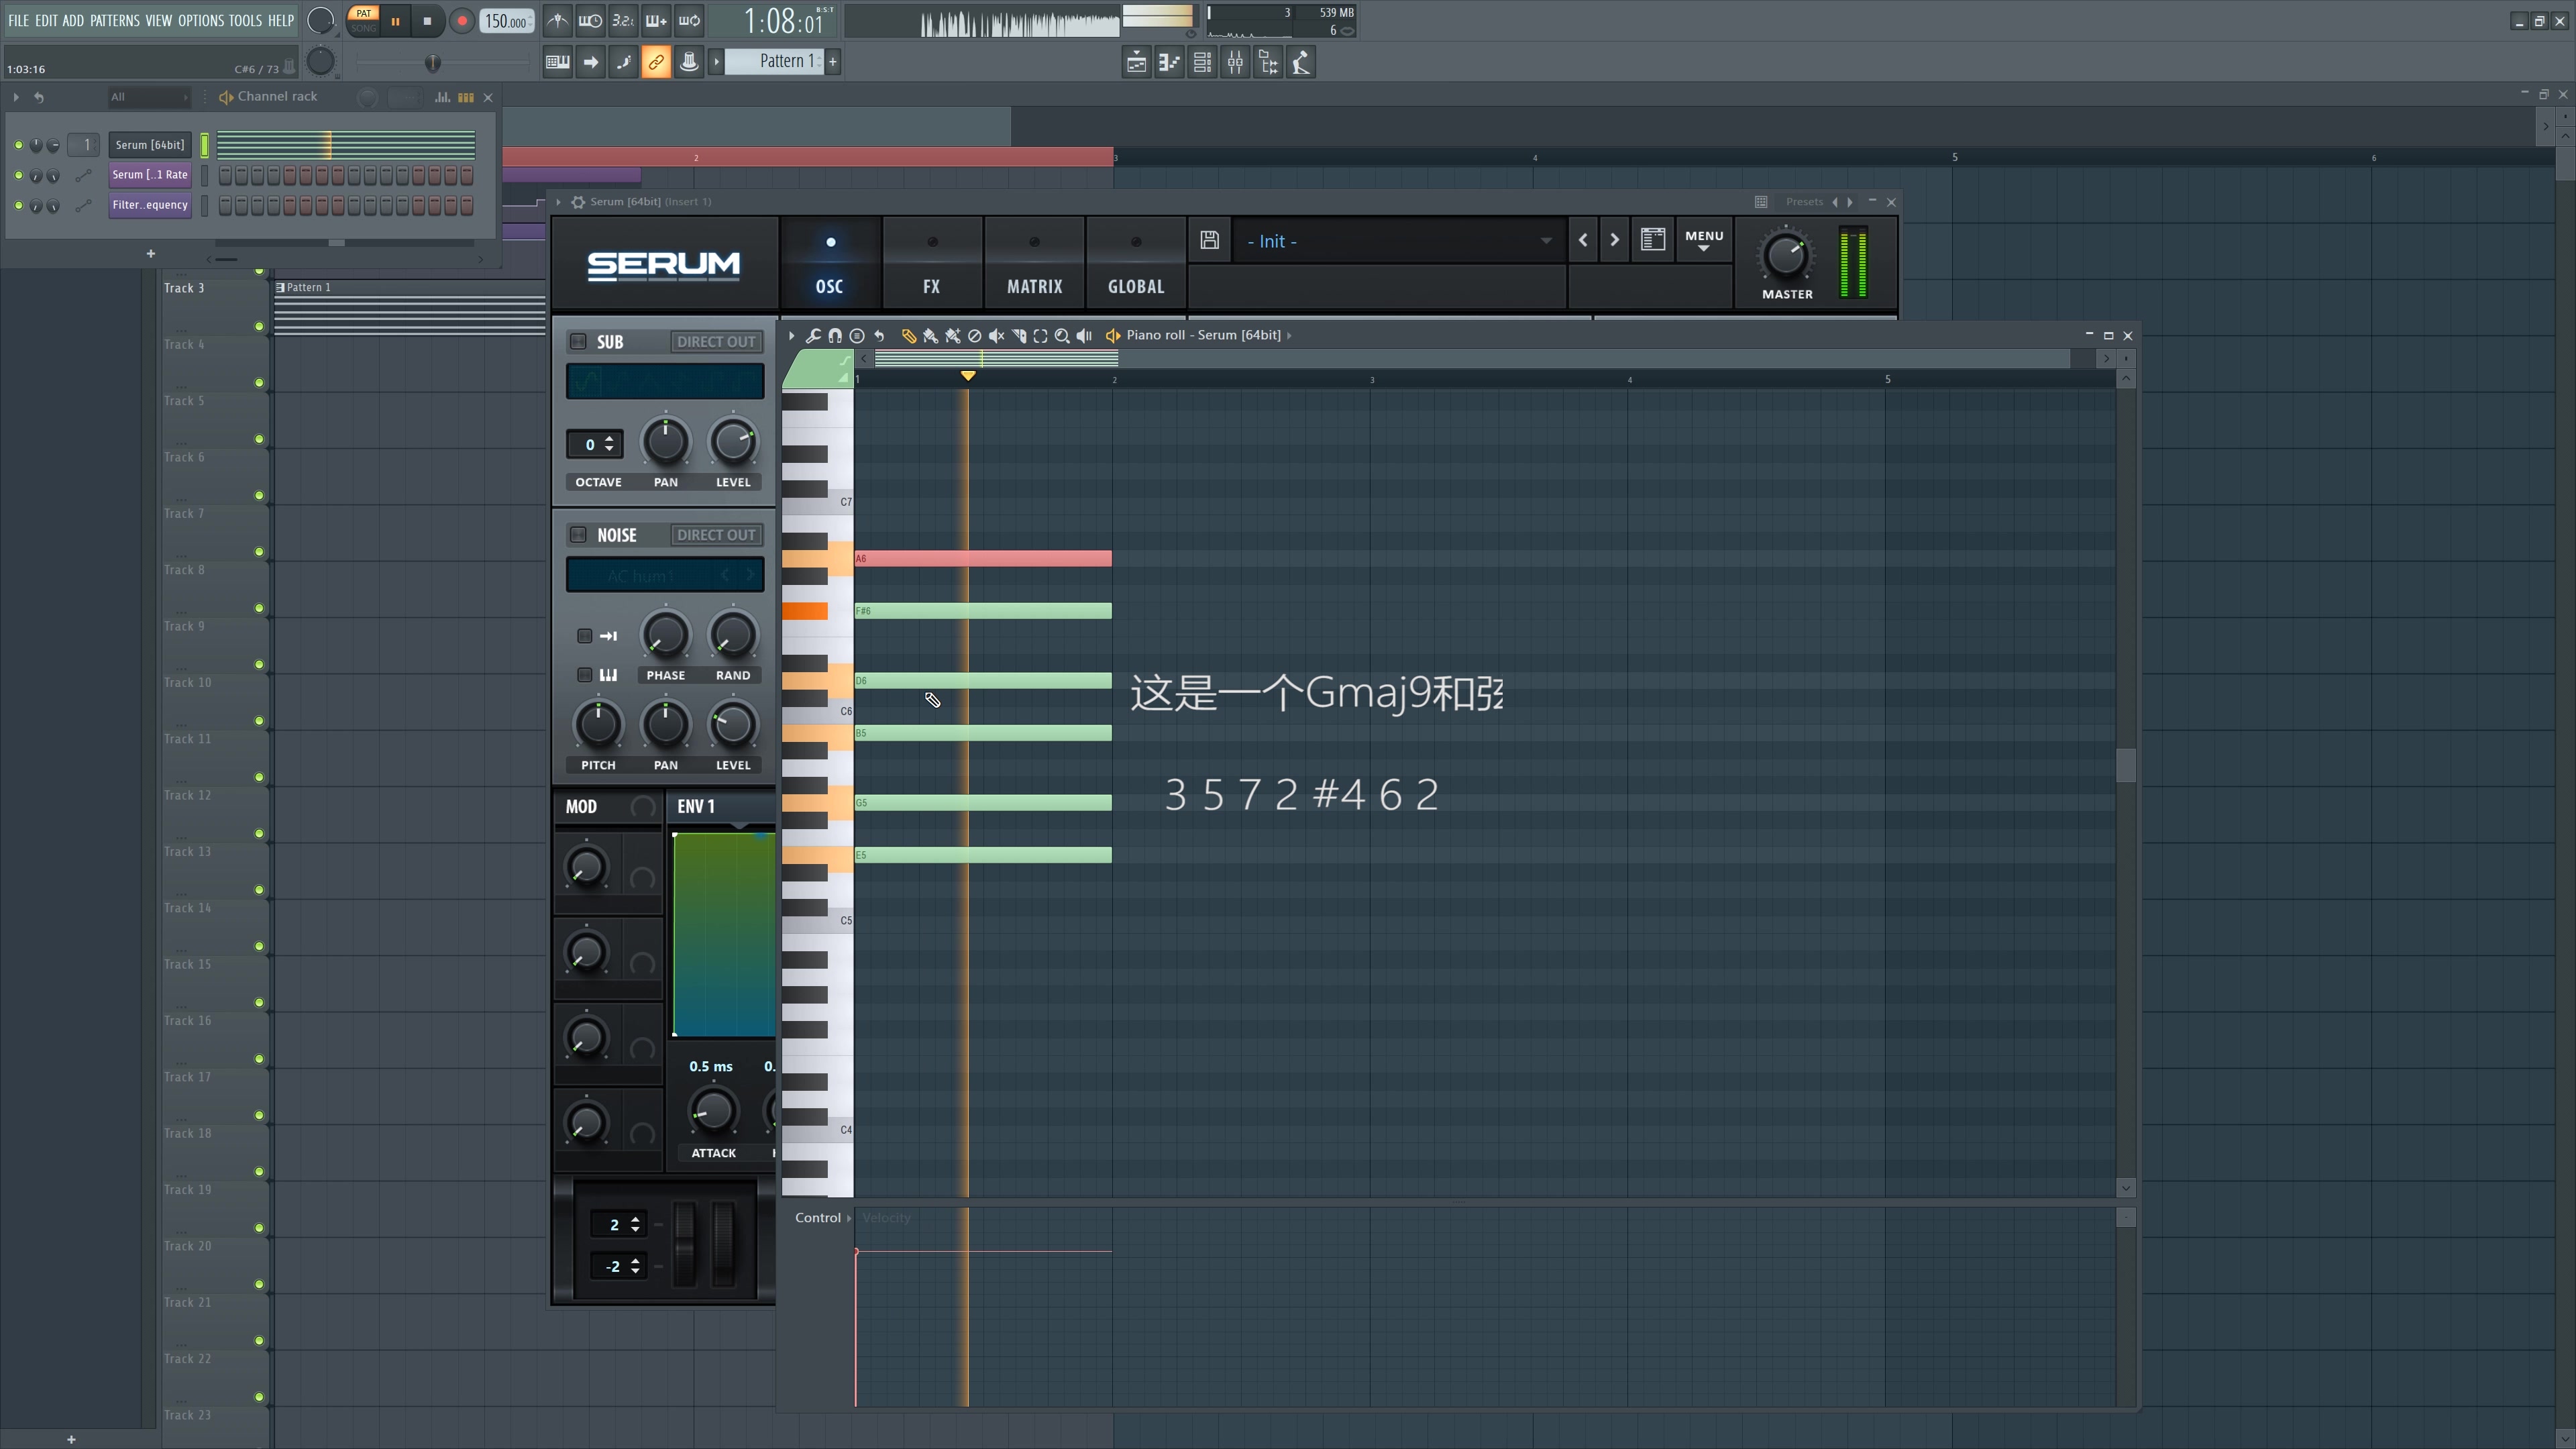Pause playback
The width and height of the screenshot is (2576, 1449).
coord(395,21)
